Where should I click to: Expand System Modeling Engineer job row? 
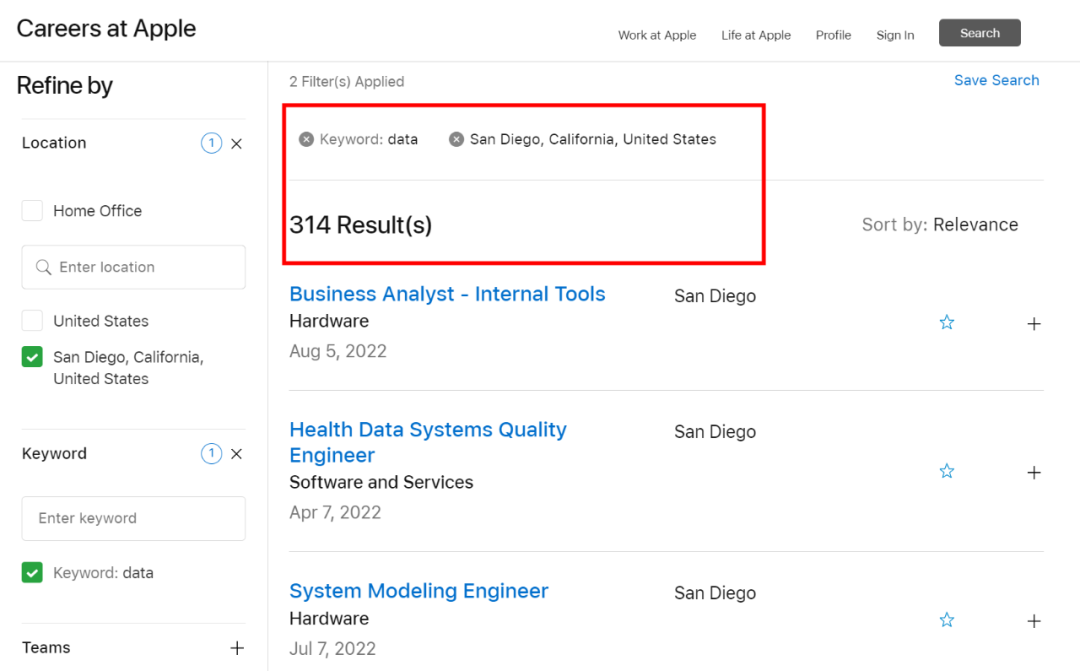tap(1034, 621)
